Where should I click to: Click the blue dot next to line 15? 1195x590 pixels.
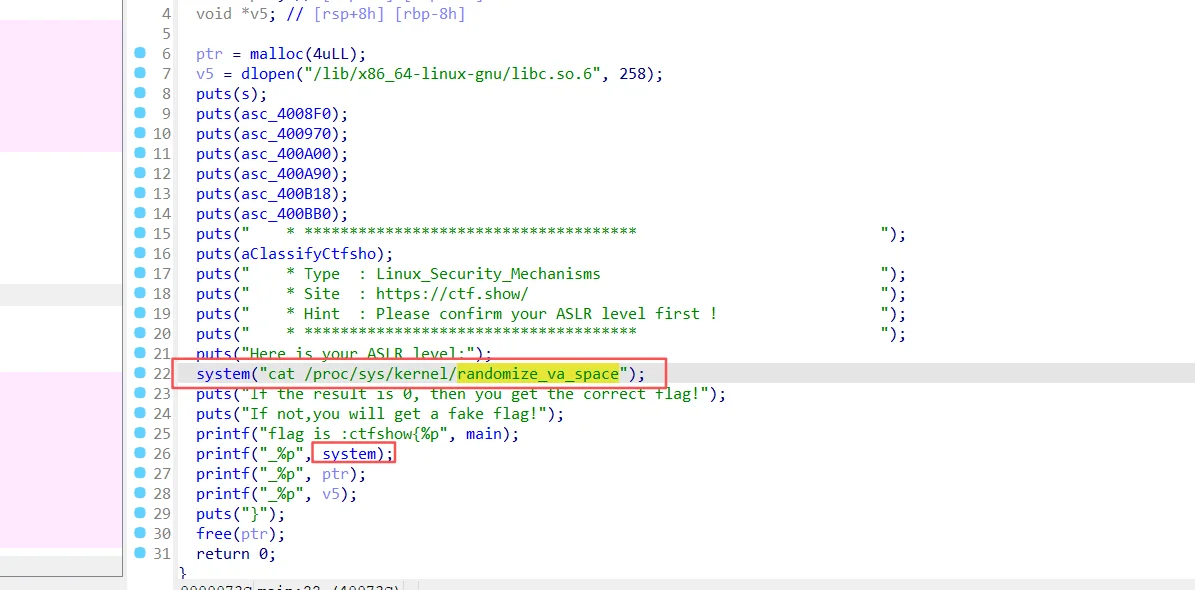point(140,233)
